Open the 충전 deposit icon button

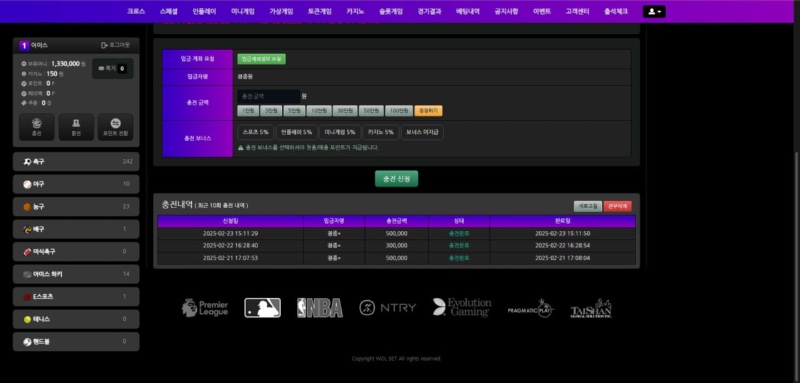tap(36, 127)
